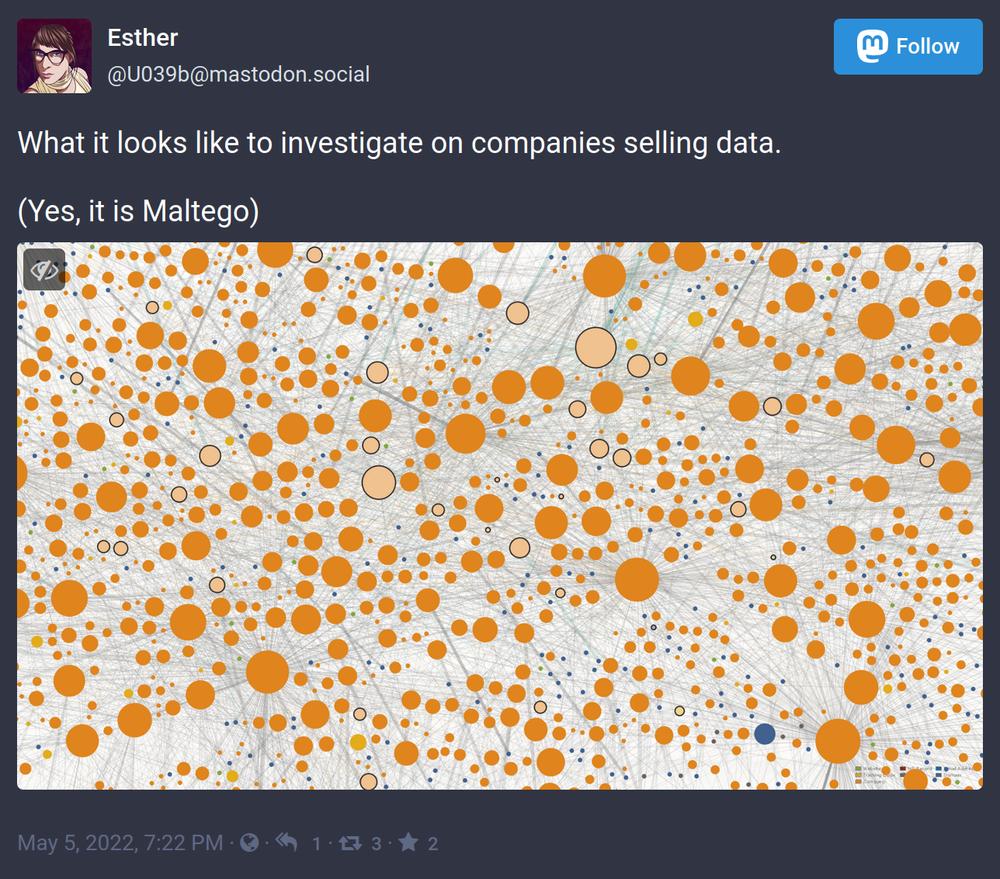Open the Esther display name link
The height and width of the screenshot is (879, 1000).
[142, 38]
